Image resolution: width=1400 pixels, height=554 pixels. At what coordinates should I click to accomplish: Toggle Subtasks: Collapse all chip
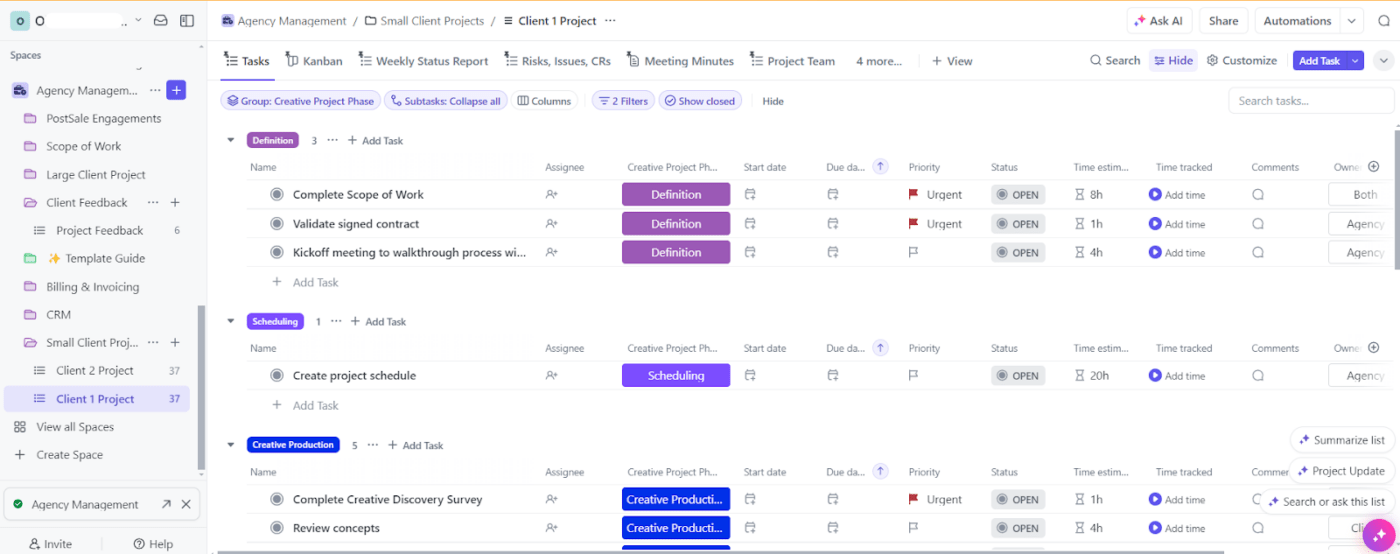[x=446, y=101]
